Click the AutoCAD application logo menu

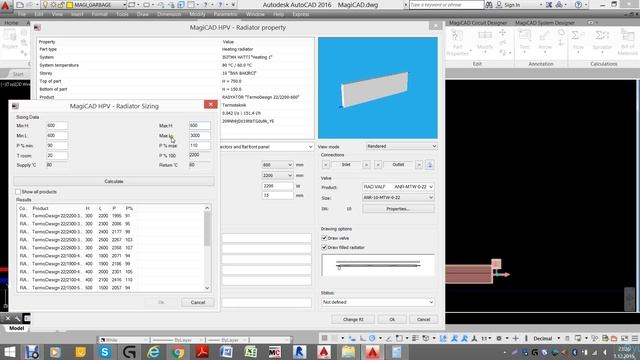[x=5, y=5]
